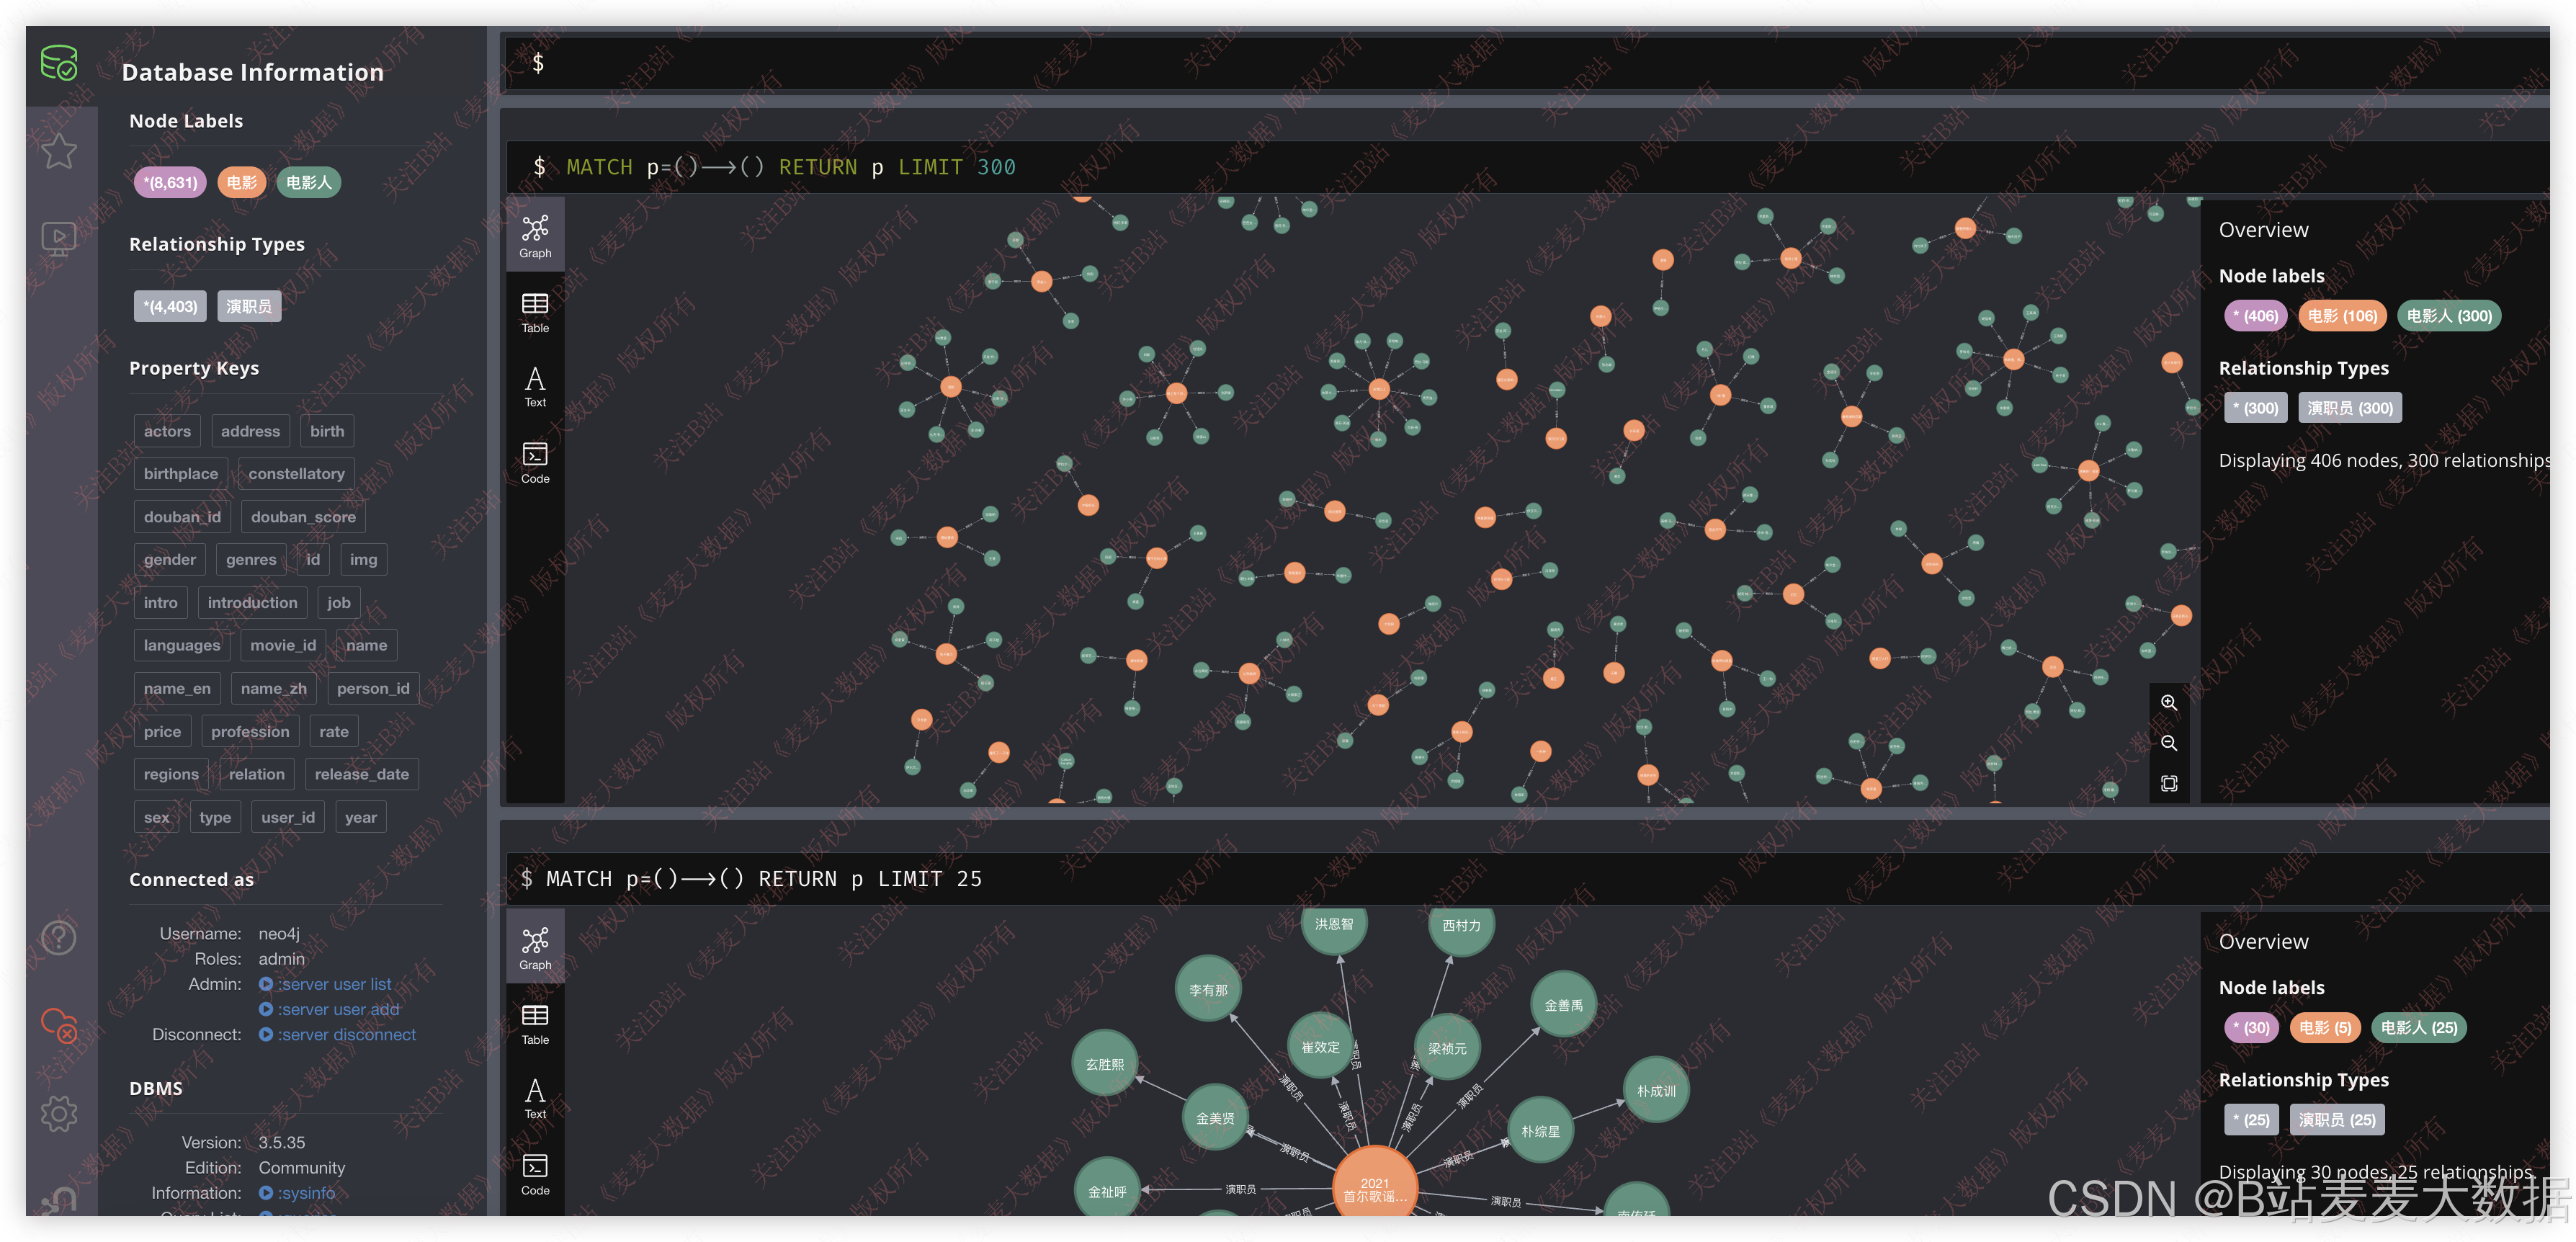Click the douban_score property key
This screenshot has height=1242, width=2576.
303,517
